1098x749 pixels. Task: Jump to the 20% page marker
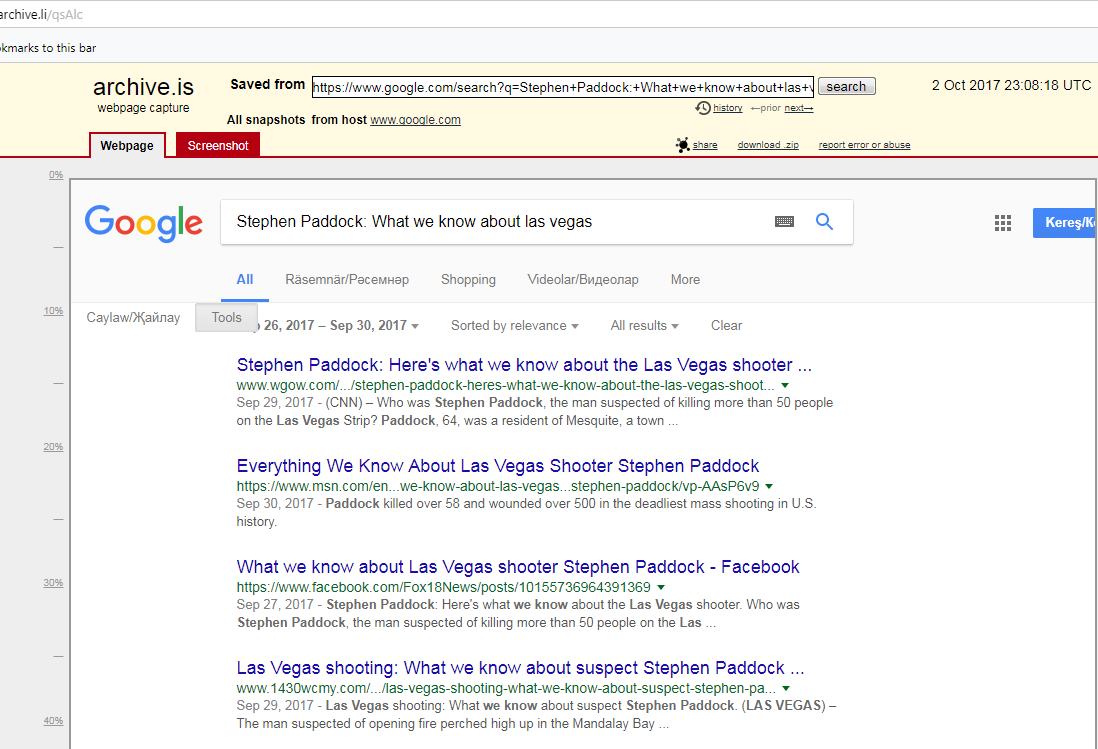pyautogui.click(x=53, y=447)
